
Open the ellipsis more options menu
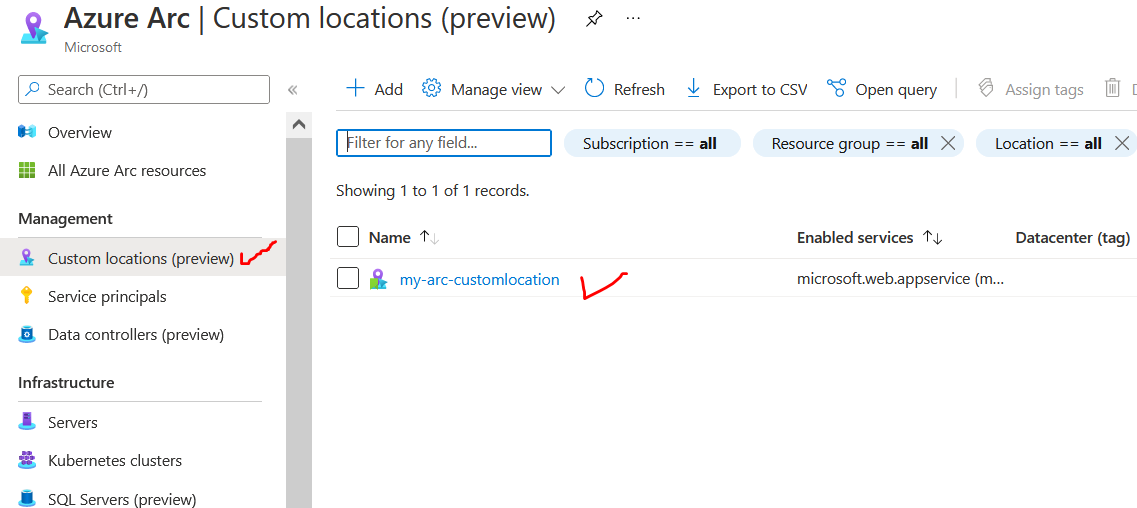click(x=633, y=19)
